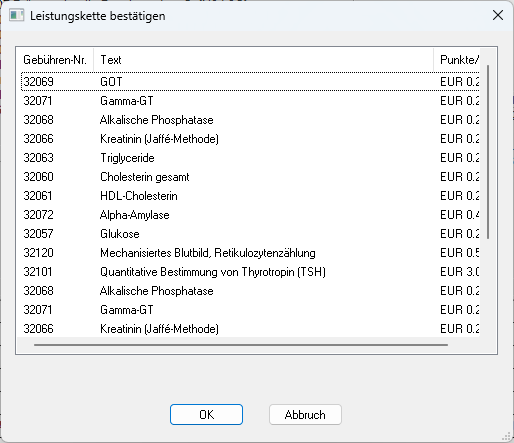This screenshot has height=443, width=514.
Task: Select the Thyrotropin (TSH) row
Action: 250,272
